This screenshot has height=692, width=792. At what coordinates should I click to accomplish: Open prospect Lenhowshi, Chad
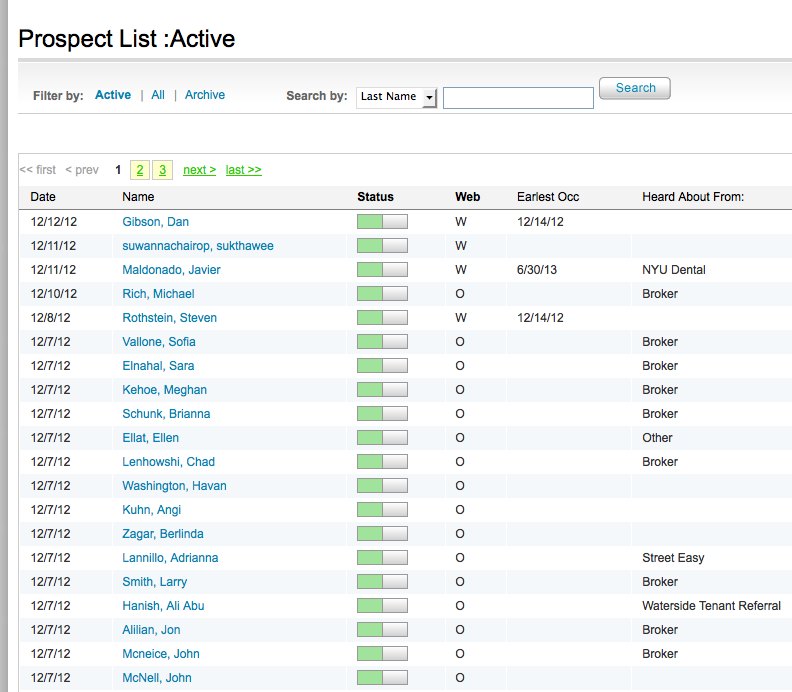click(168, 462)
